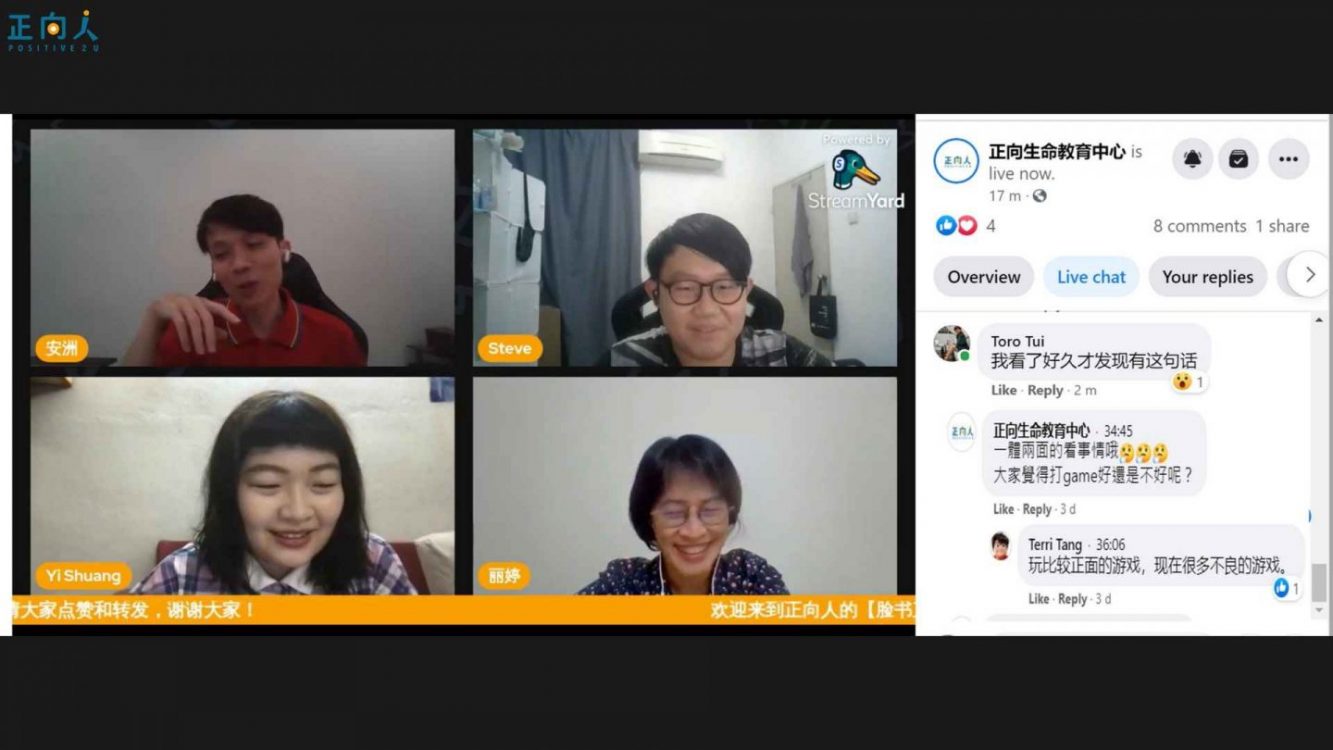Screen dimensions: 1333x750
Task: Open the Your replies tab
Action: [1207, 277]
